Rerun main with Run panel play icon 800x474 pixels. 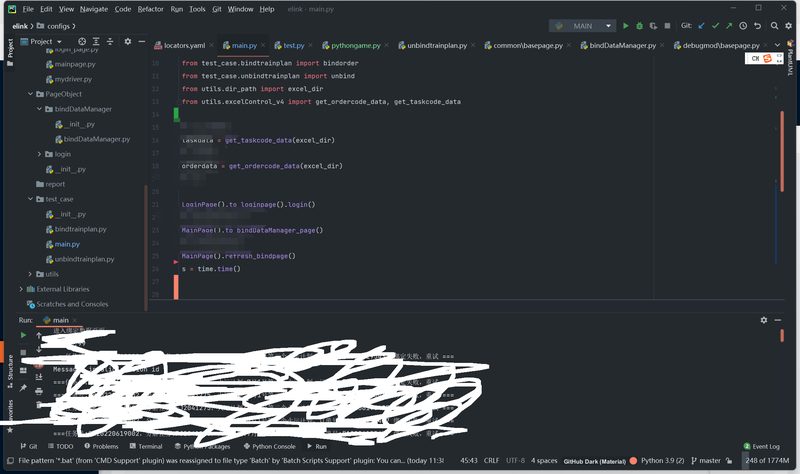tap(23, 335)
